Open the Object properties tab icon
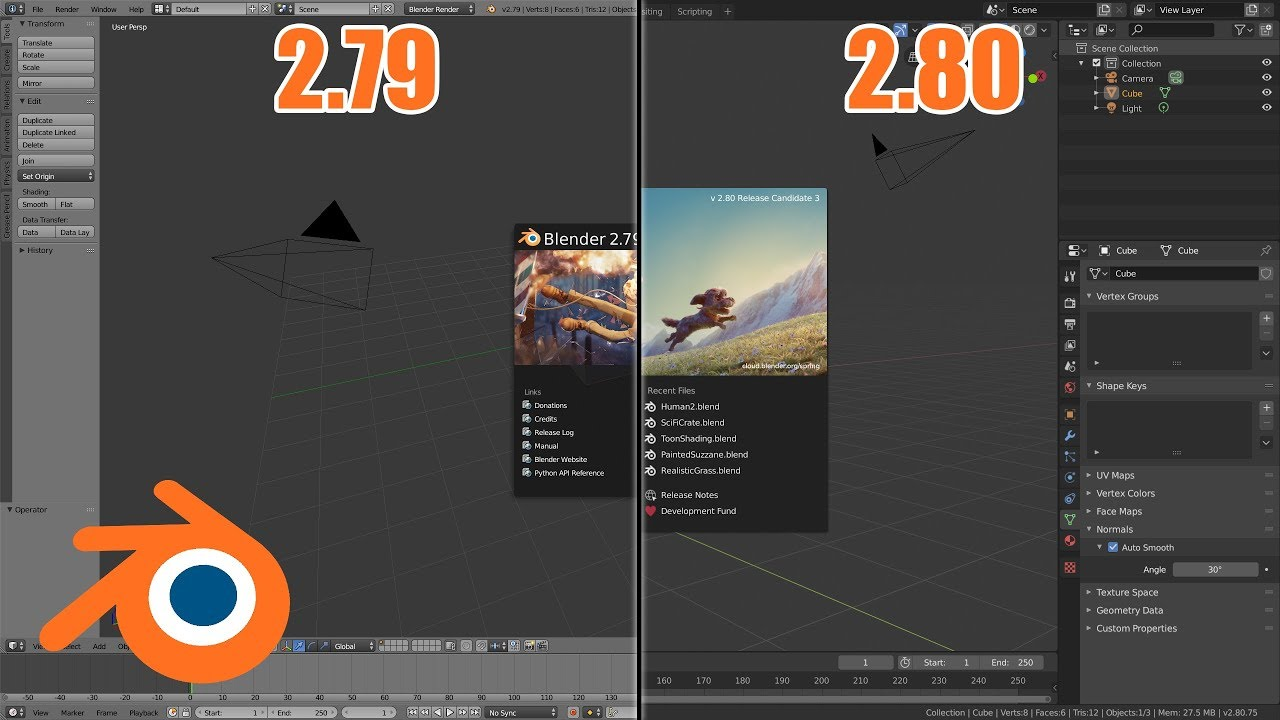1280x720 pixels. tap(1070, 414)
